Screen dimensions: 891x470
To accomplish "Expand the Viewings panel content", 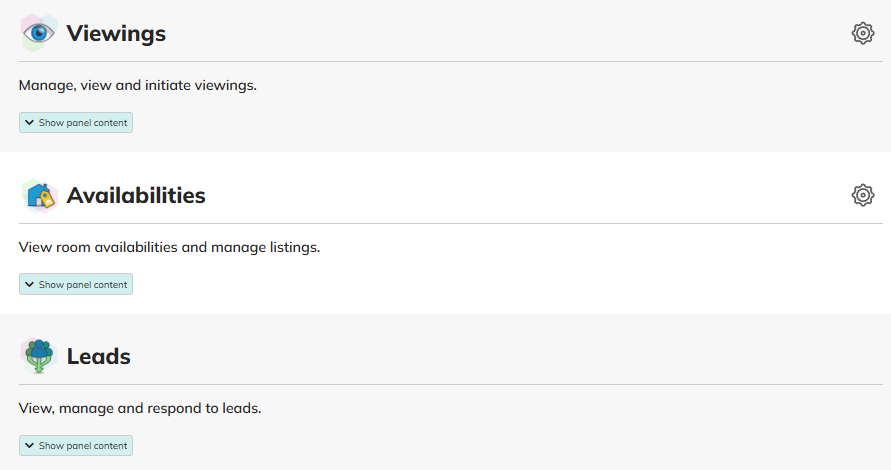I will tap(76, 123).
